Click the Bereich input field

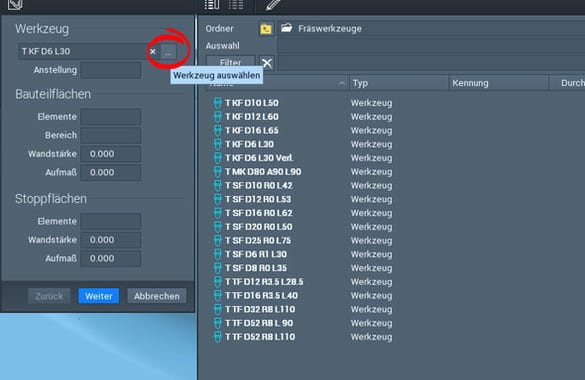tap(110, 135)
